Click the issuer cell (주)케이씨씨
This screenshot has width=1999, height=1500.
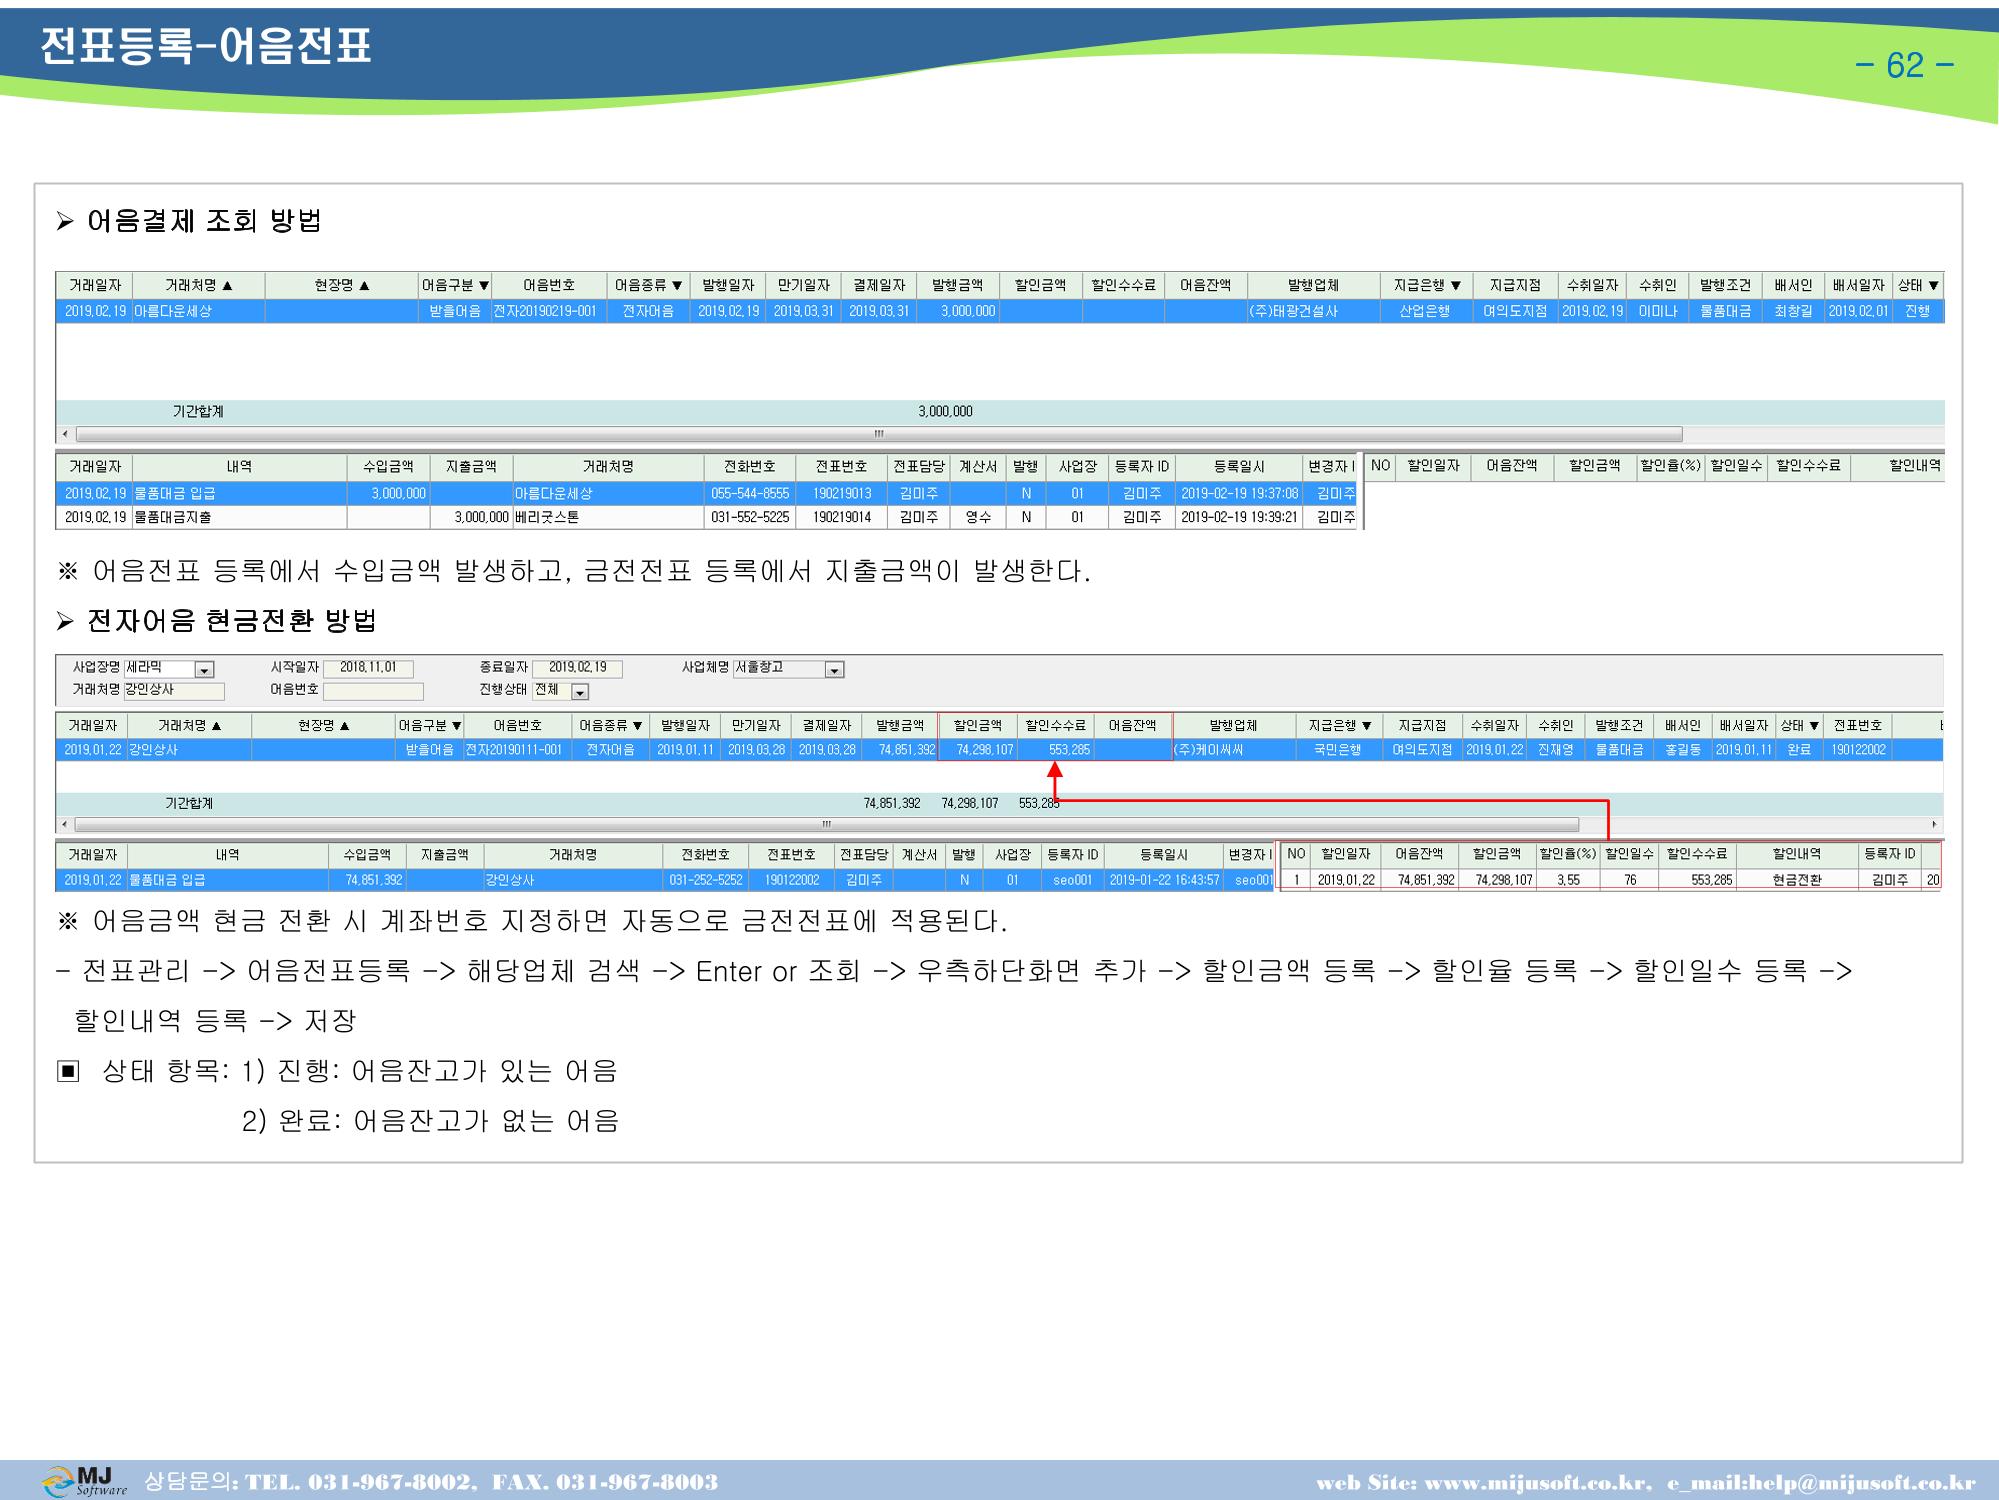(1234, 749)
